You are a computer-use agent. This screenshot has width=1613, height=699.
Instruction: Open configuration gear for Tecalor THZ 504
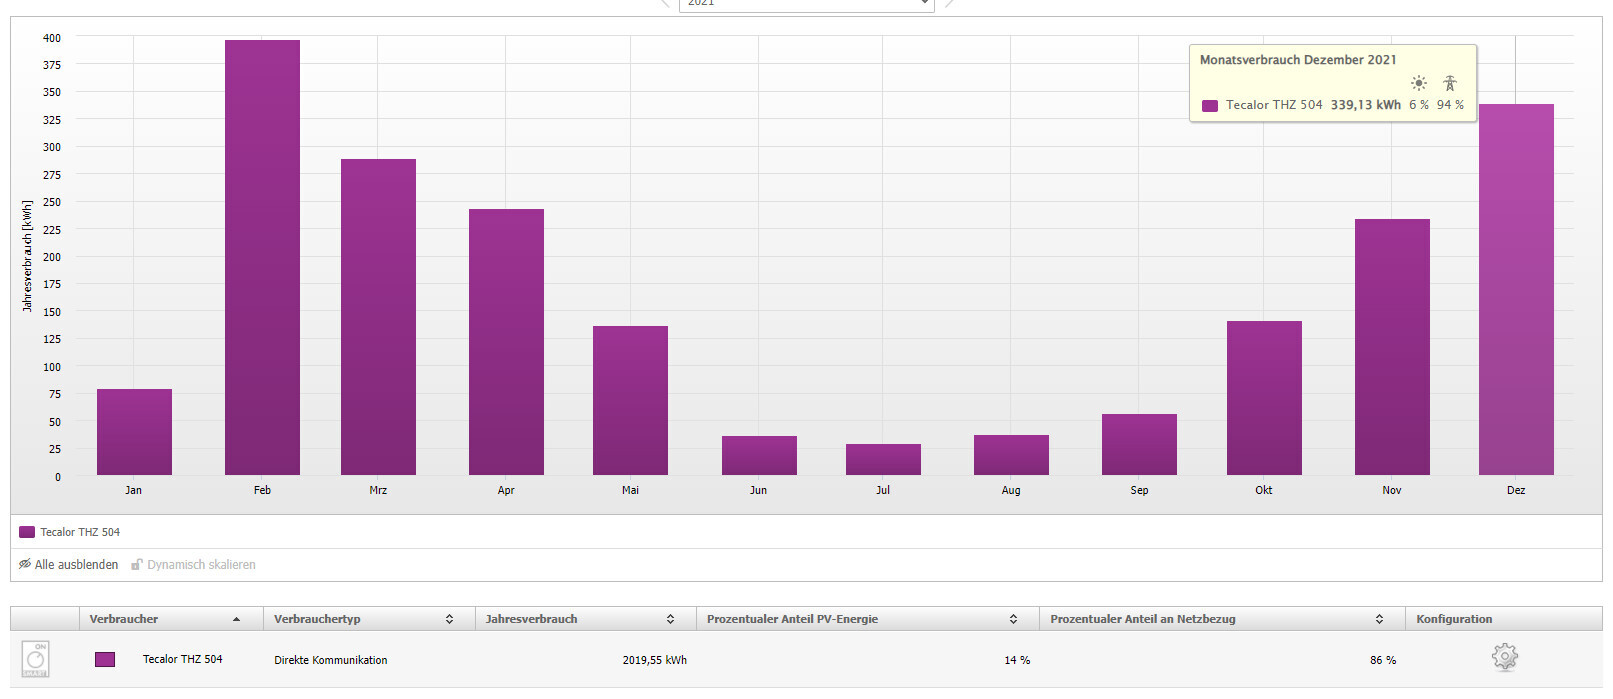coord(1504,658)
